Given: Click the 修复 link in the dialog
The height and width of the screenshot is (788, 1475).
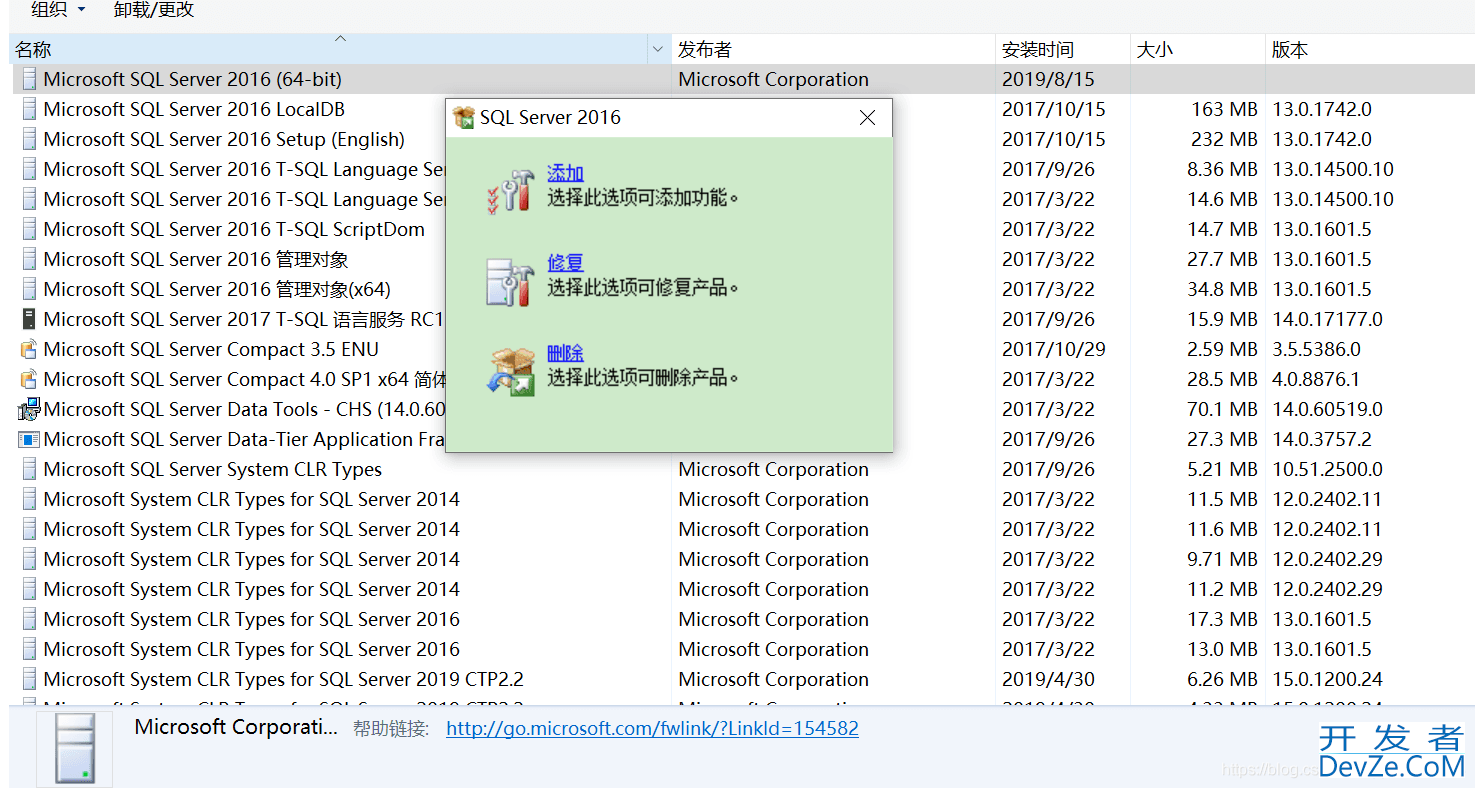Looking at the screenshot, I should coord(565,263).
